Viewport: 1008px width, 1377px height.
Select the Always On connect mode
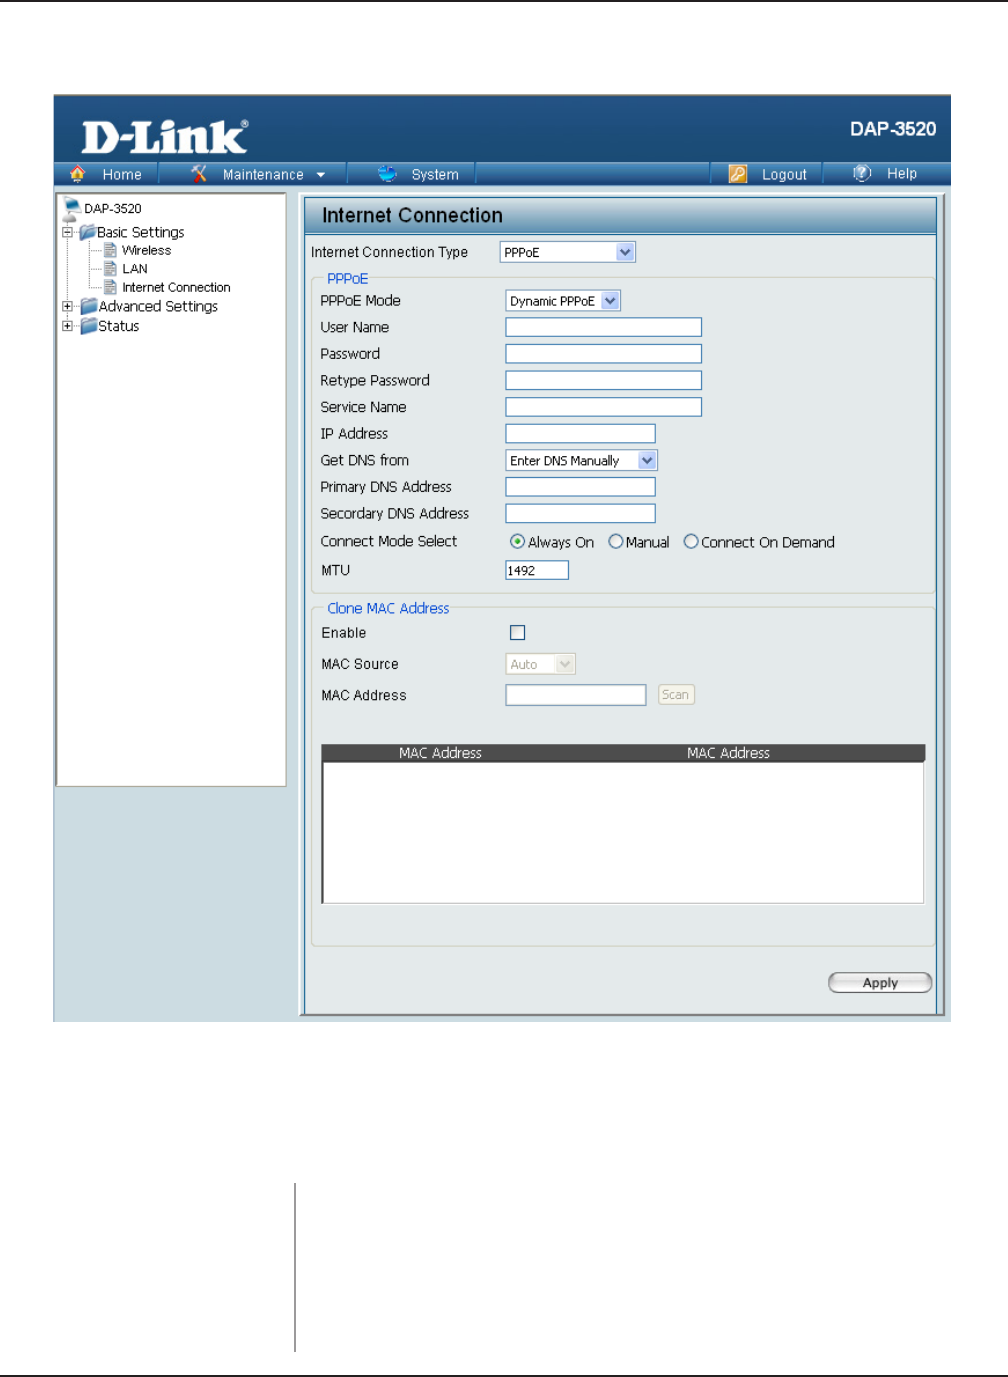(x=517, y=541)
